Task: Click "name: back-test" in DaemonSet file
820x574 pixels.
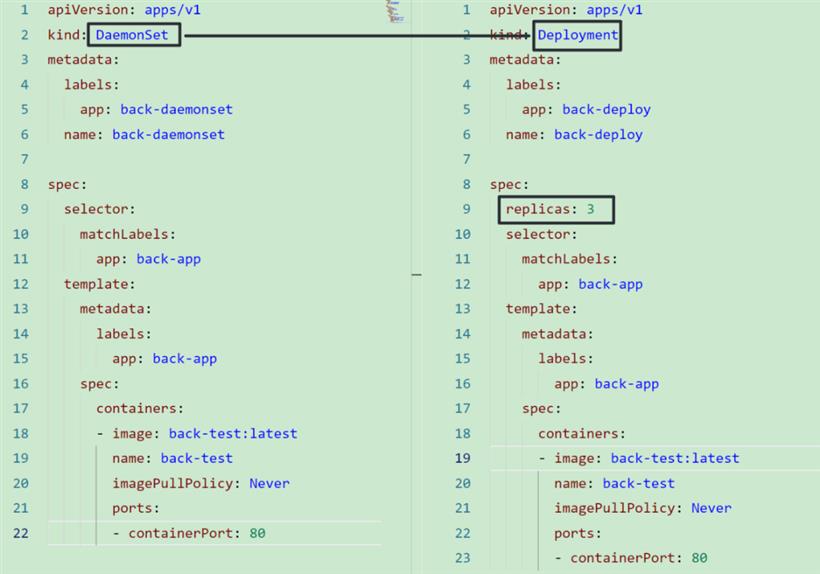Action: pyautogui.click(x=172, y=458)
